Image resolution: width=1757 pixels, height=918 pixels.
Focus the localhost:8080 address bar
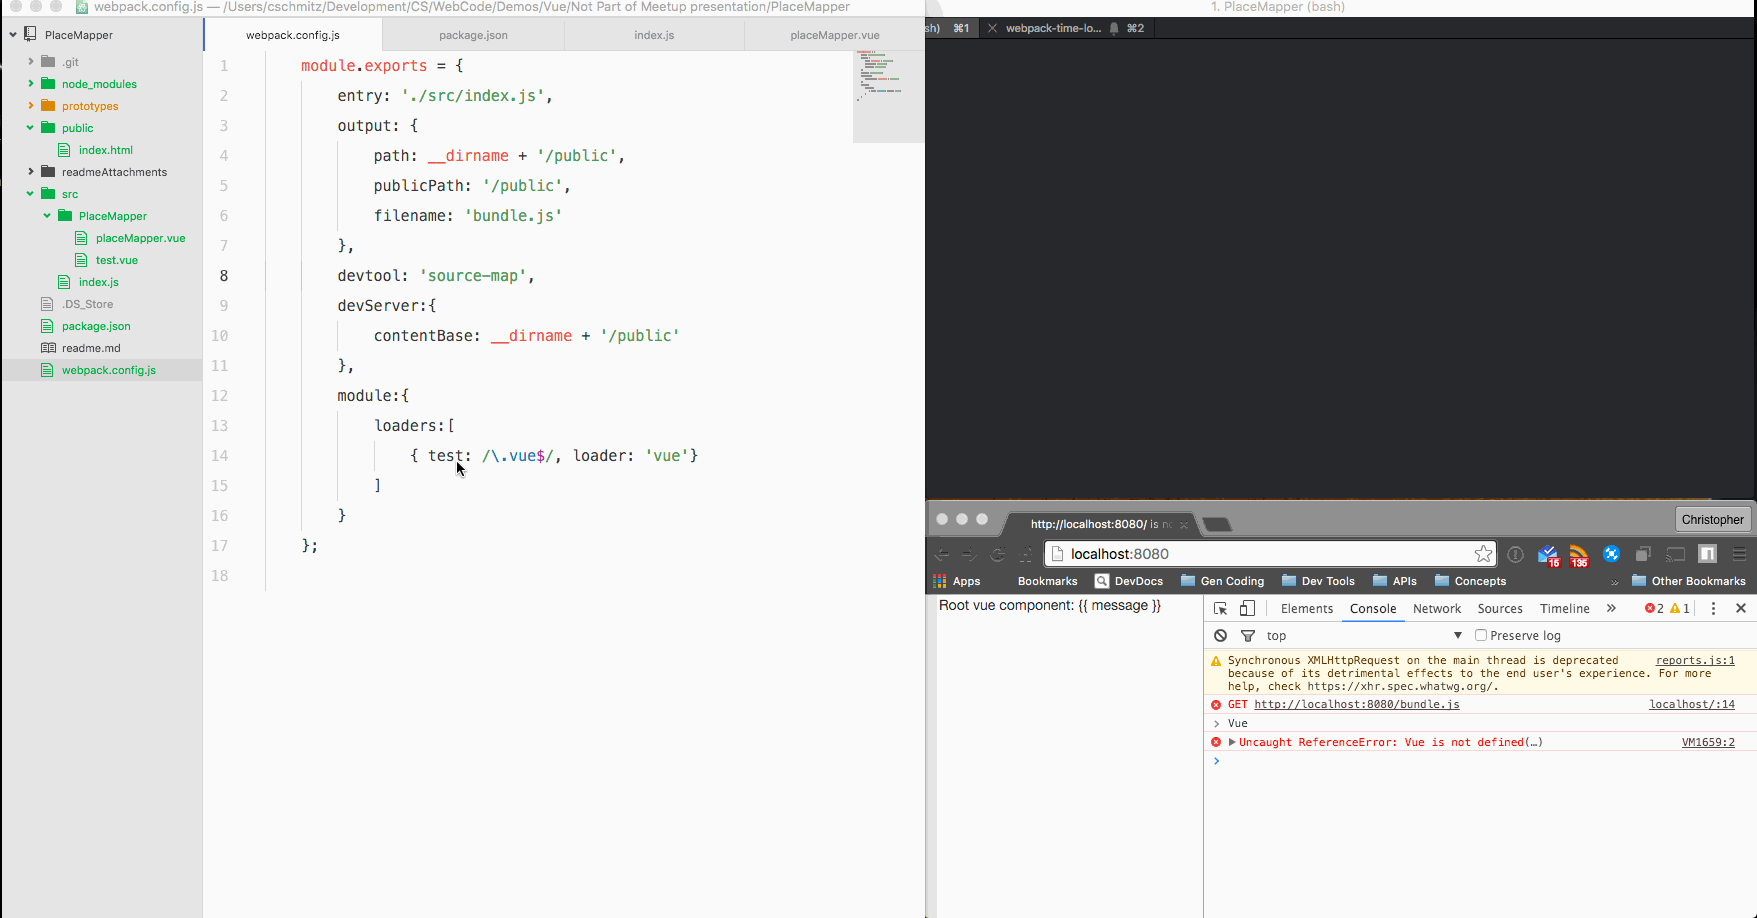[1270, 554]
